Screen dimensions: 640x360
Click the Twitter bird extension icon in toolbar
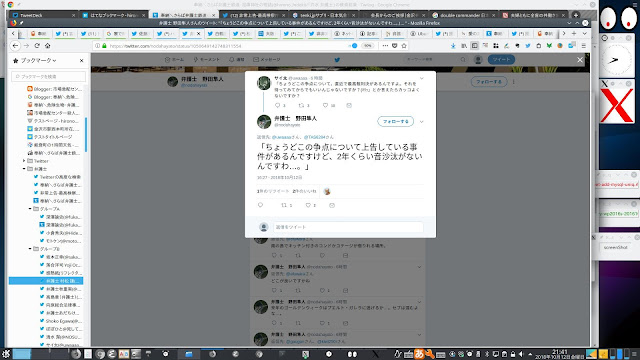click(x=528, y=46)
